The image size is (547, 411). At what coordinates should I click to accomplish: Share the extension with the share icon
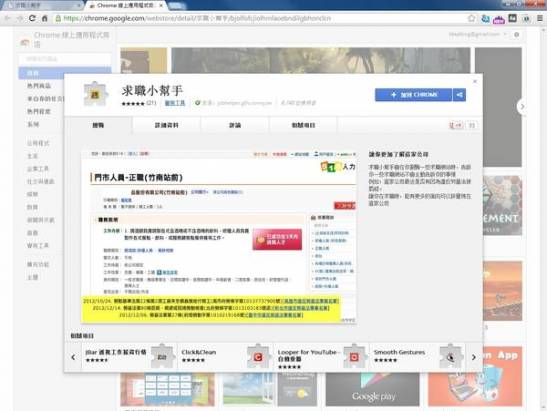459,95
